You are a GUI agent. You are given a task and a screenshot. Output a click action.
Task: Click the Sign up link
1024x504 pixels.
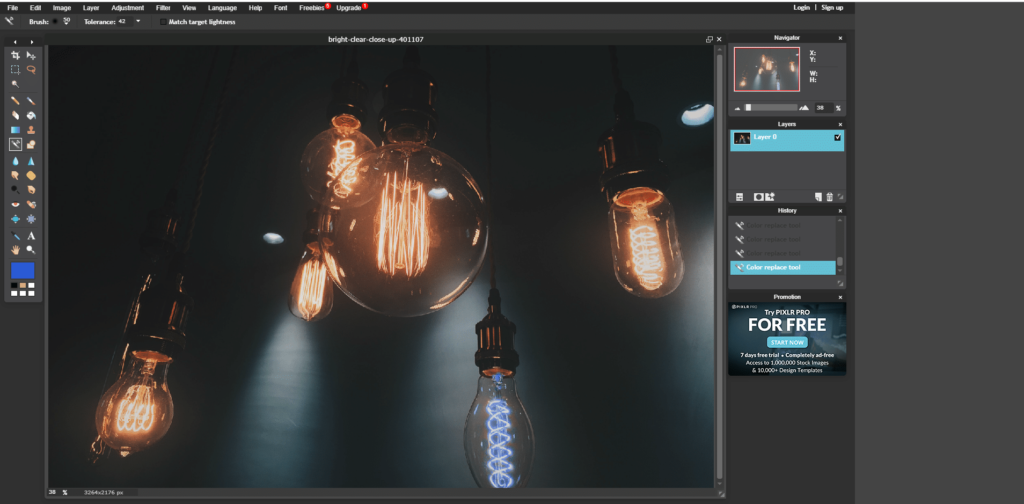coord(832,8)
